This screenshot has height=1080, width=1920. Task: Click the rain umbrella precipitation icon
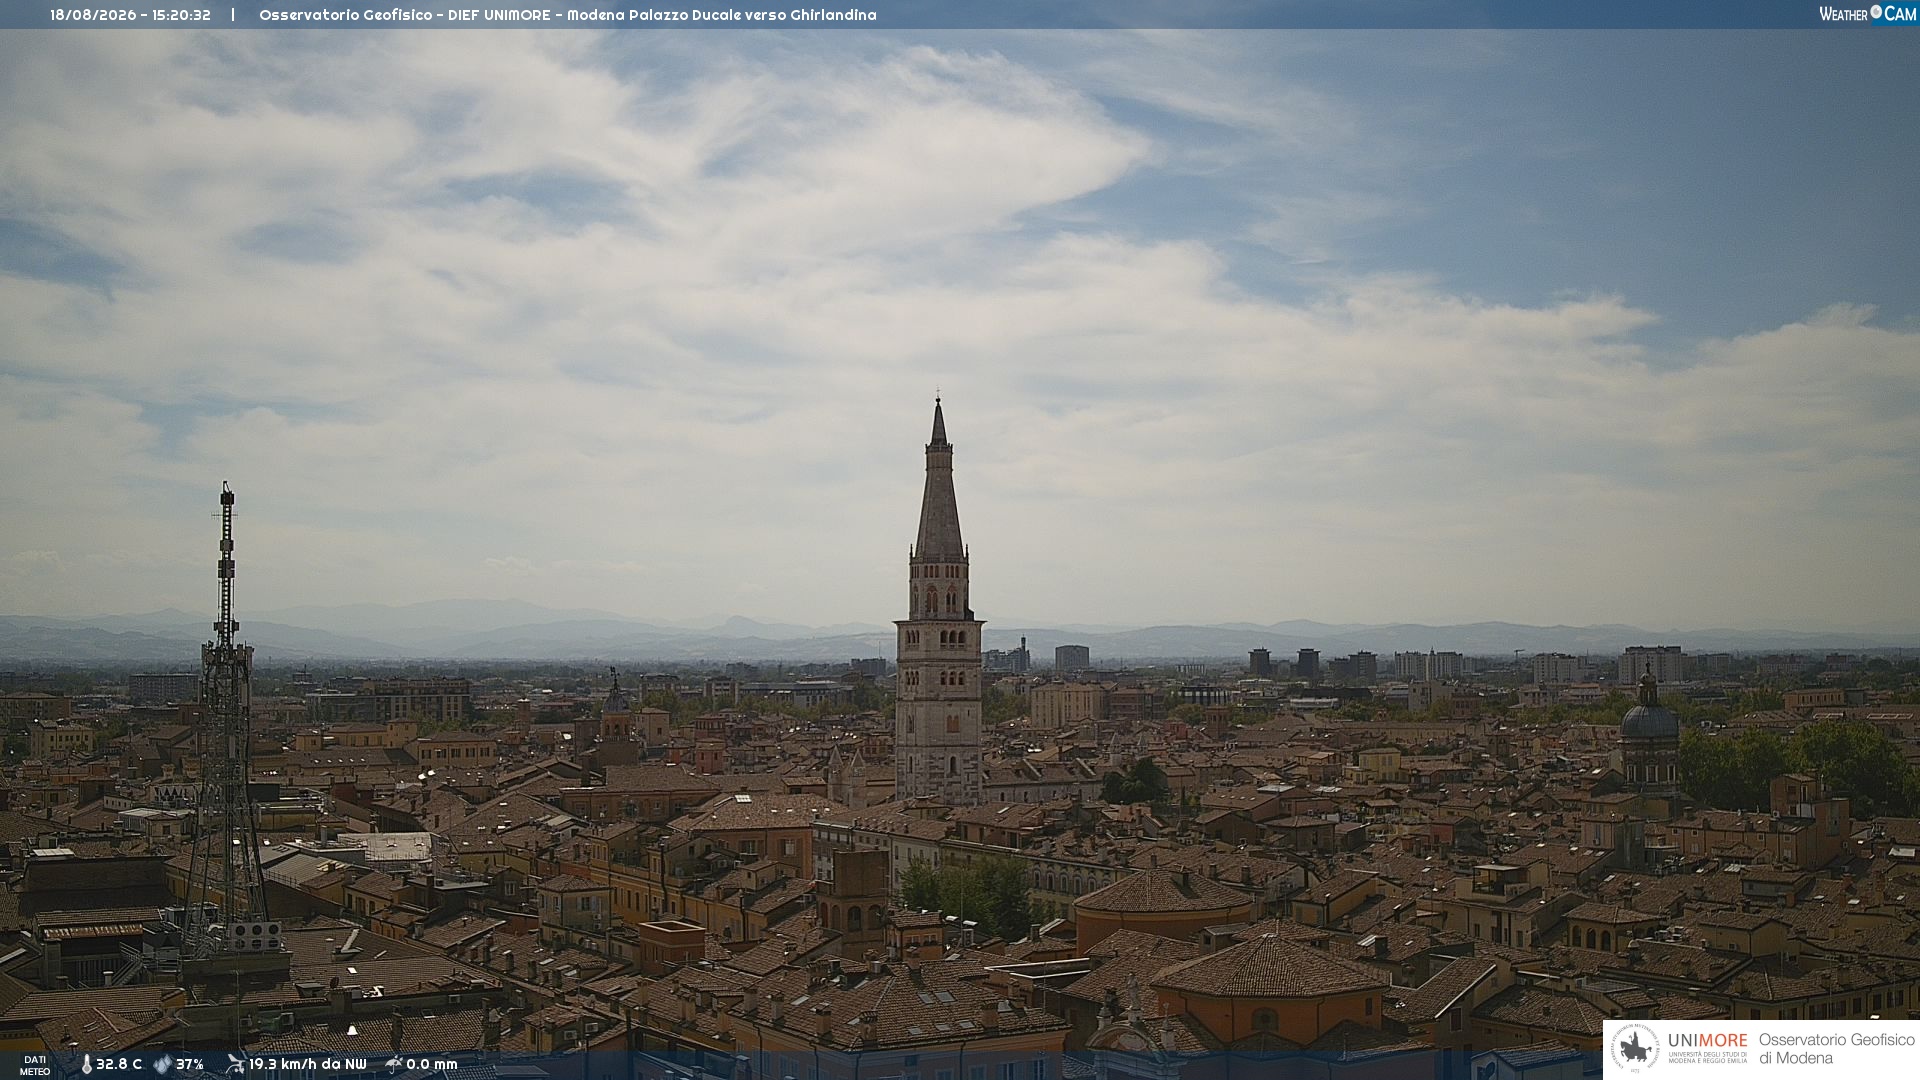[394, 1064]
